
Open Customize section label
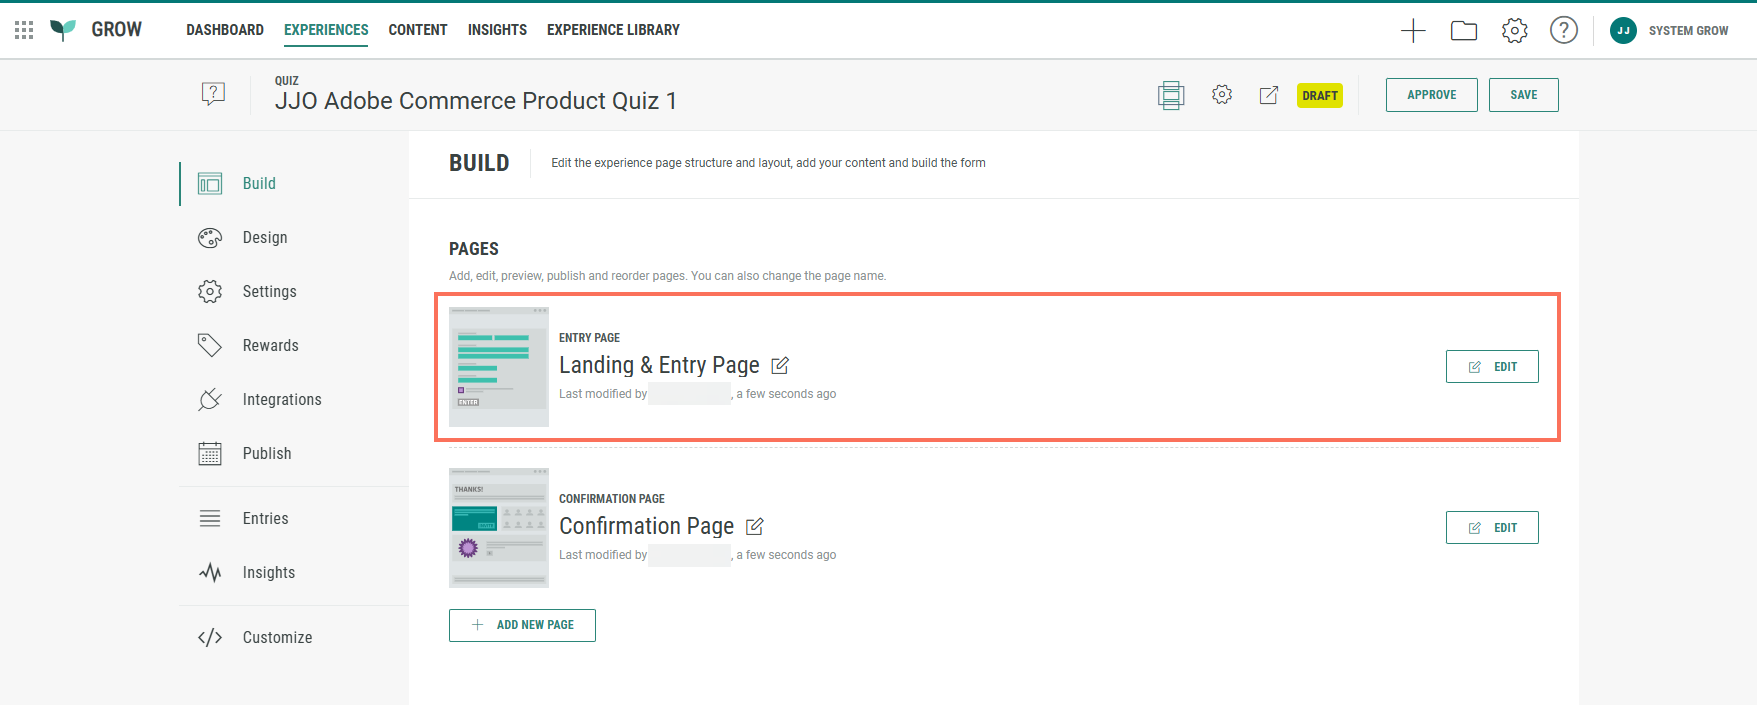coord(278,638)
